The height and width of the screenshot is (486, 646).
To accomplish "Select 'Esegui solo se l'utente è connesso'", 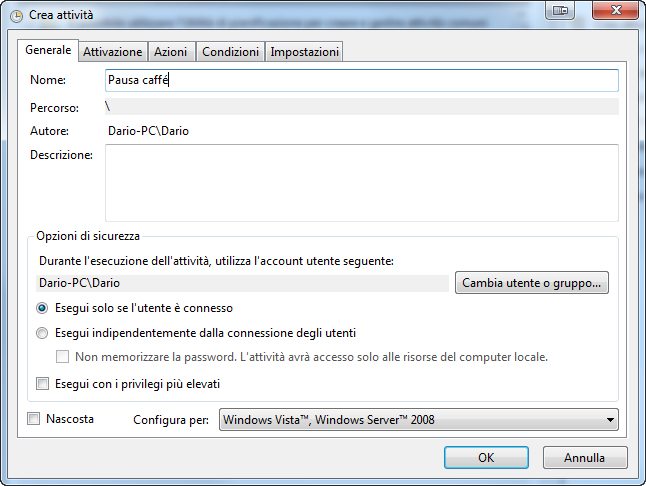I will [42, 308].
